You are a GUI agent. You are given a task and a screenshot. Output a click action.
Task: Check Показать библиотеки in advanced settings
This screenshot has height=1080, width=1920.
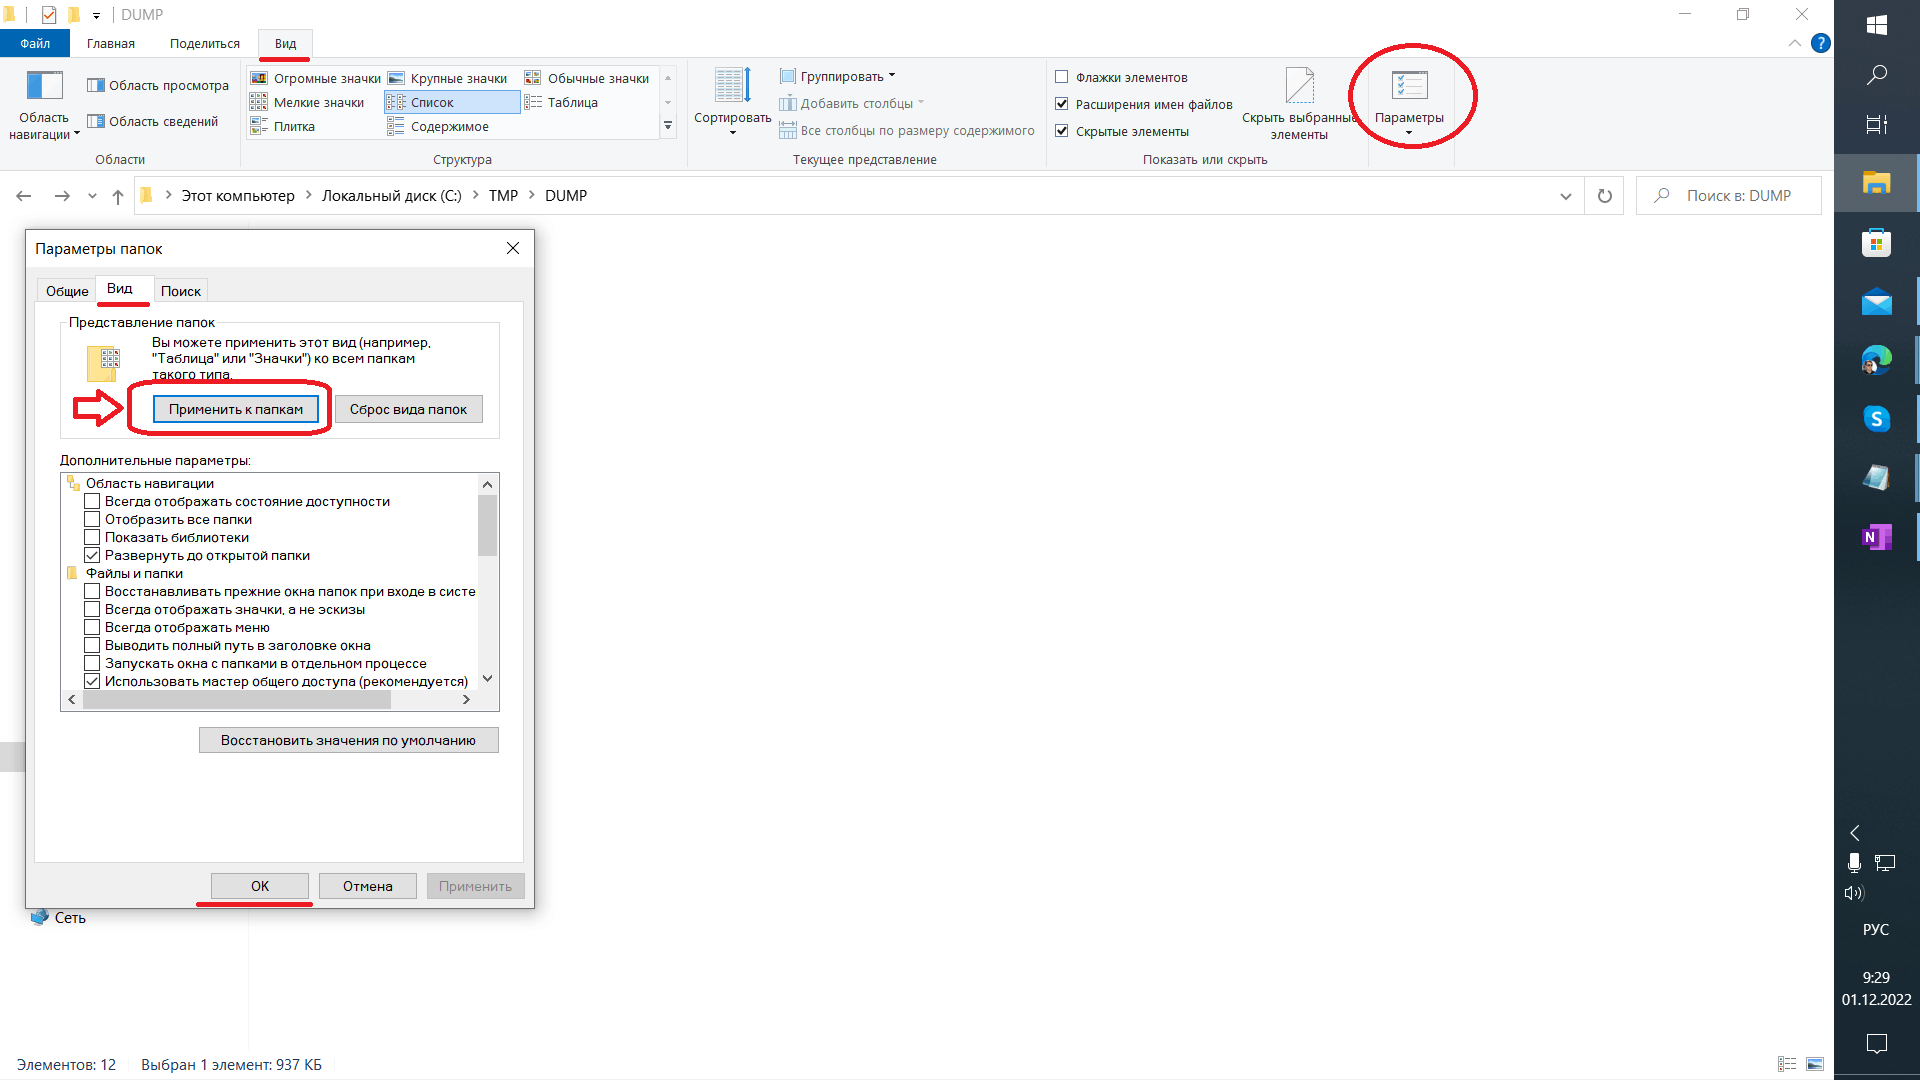(92, 537)
